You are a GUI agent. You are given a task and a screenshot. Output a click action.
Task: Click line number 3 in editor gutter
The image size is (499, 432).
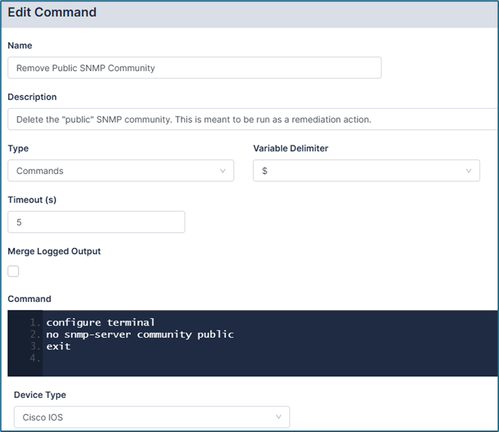(x=35, y=346)
